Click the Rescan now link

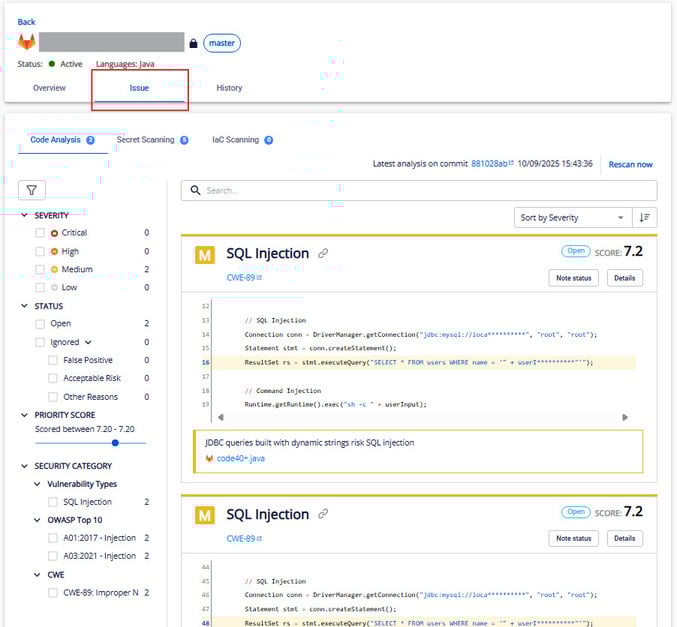point(630,164)
